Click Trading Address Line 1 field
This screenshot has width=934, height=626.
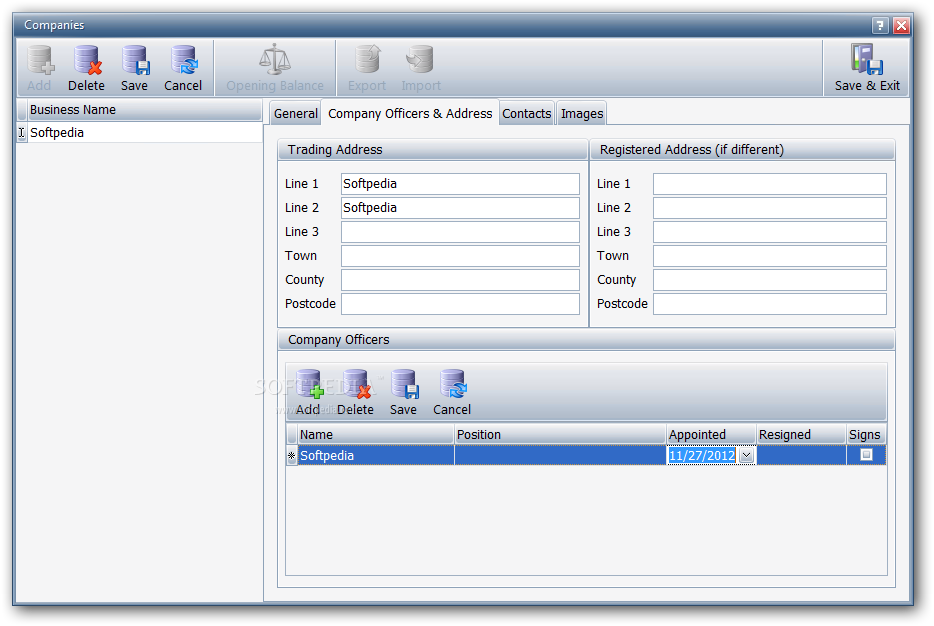460,184
